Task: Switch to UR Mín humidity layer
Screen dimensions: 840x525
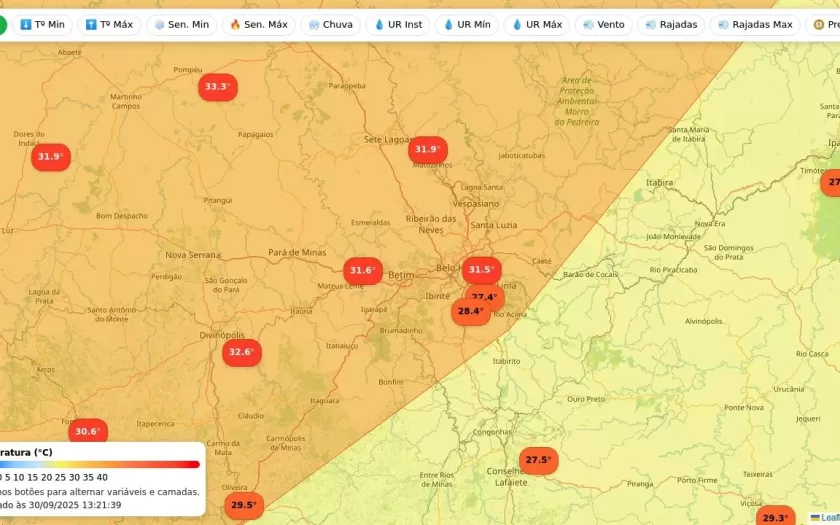Action: 467,24
